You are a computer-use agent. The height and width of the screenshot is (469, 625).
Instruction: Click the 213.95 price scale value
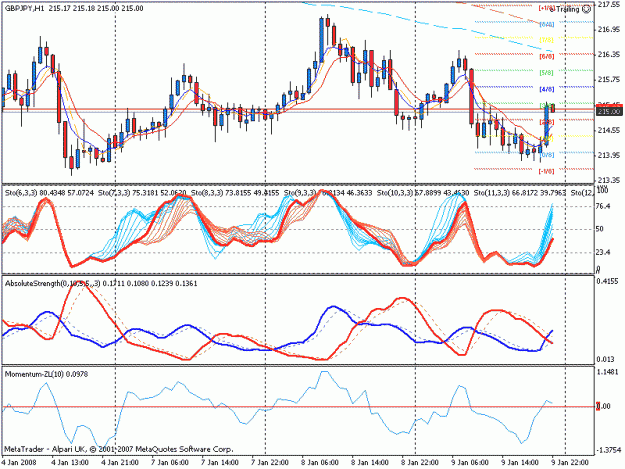609,155
